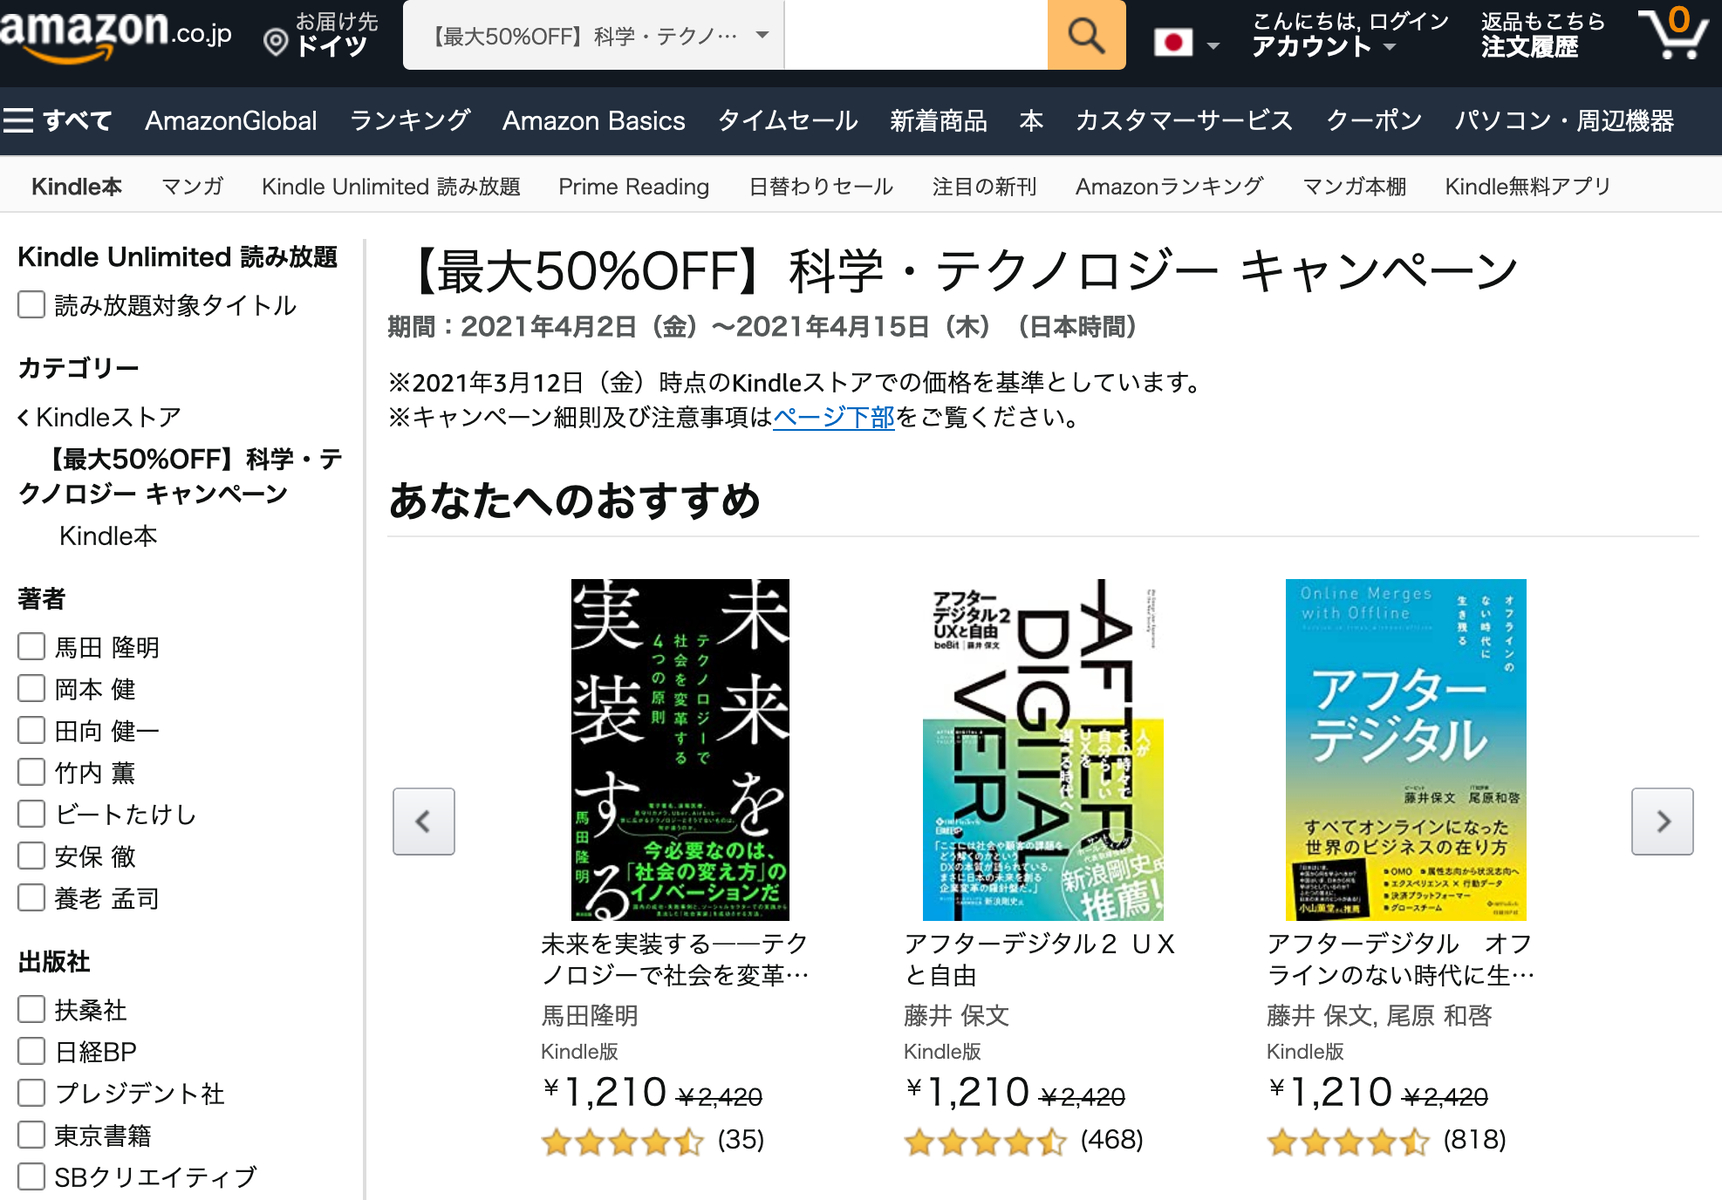The image size is (1722, 1200).
Task: Go back to Kindleストア category
Action: (x=100, y=417)
